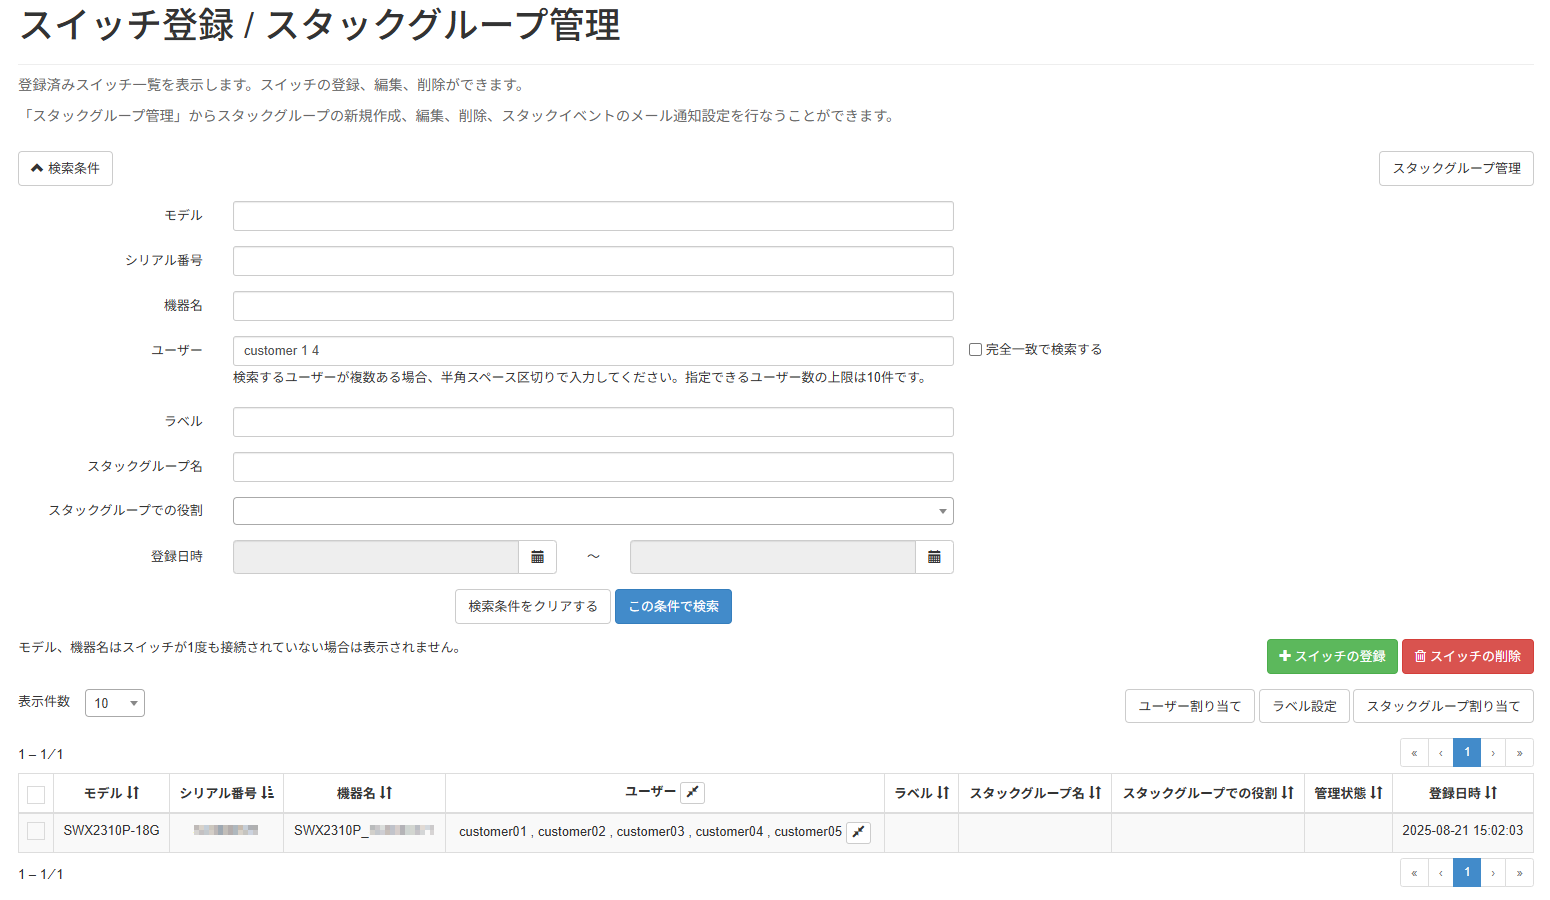Enable 完全一致で検索する checkbox
The width and height of the screenshot is (1550, 900).
[975, 349]
